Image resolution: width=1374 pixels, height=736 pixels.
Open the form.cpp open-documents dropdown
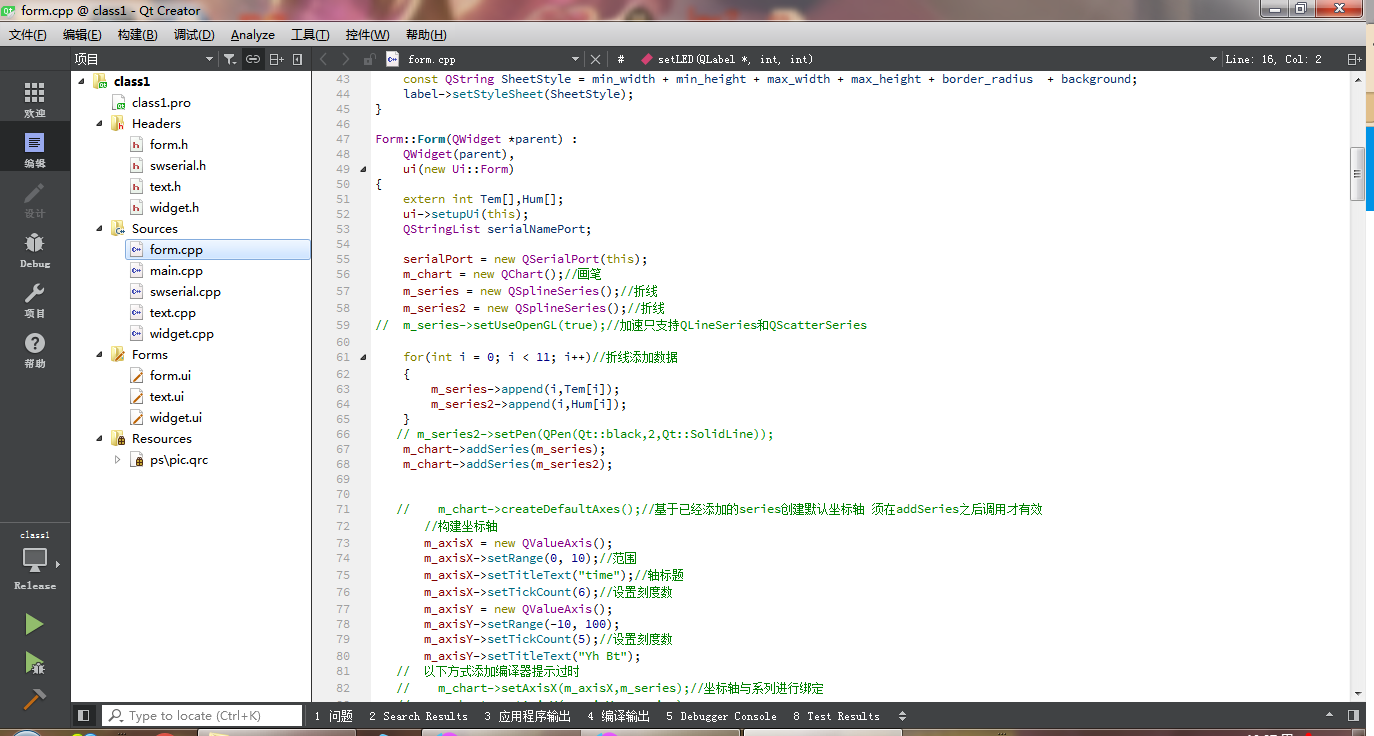point(483,59)
